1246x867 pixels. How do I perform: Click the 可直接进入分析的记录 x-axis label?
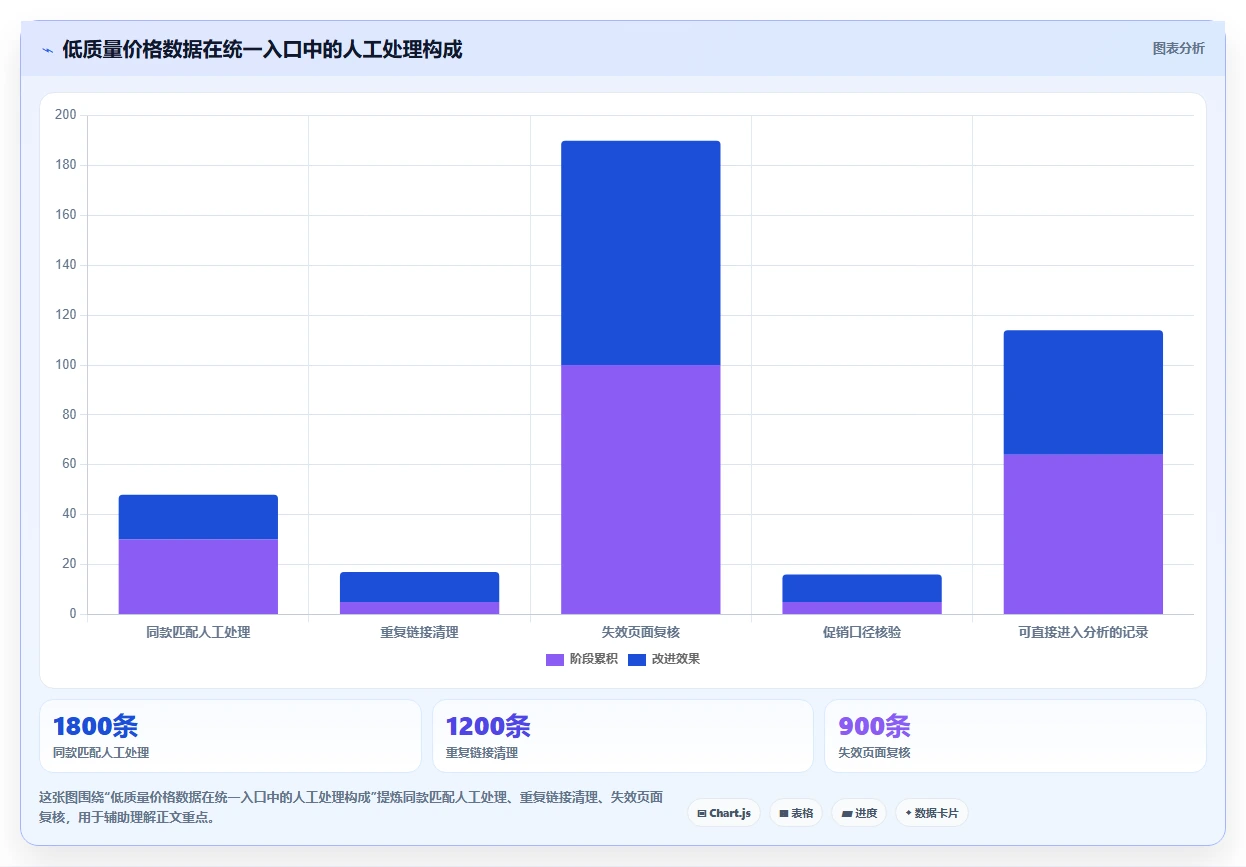pos(1083,632)
